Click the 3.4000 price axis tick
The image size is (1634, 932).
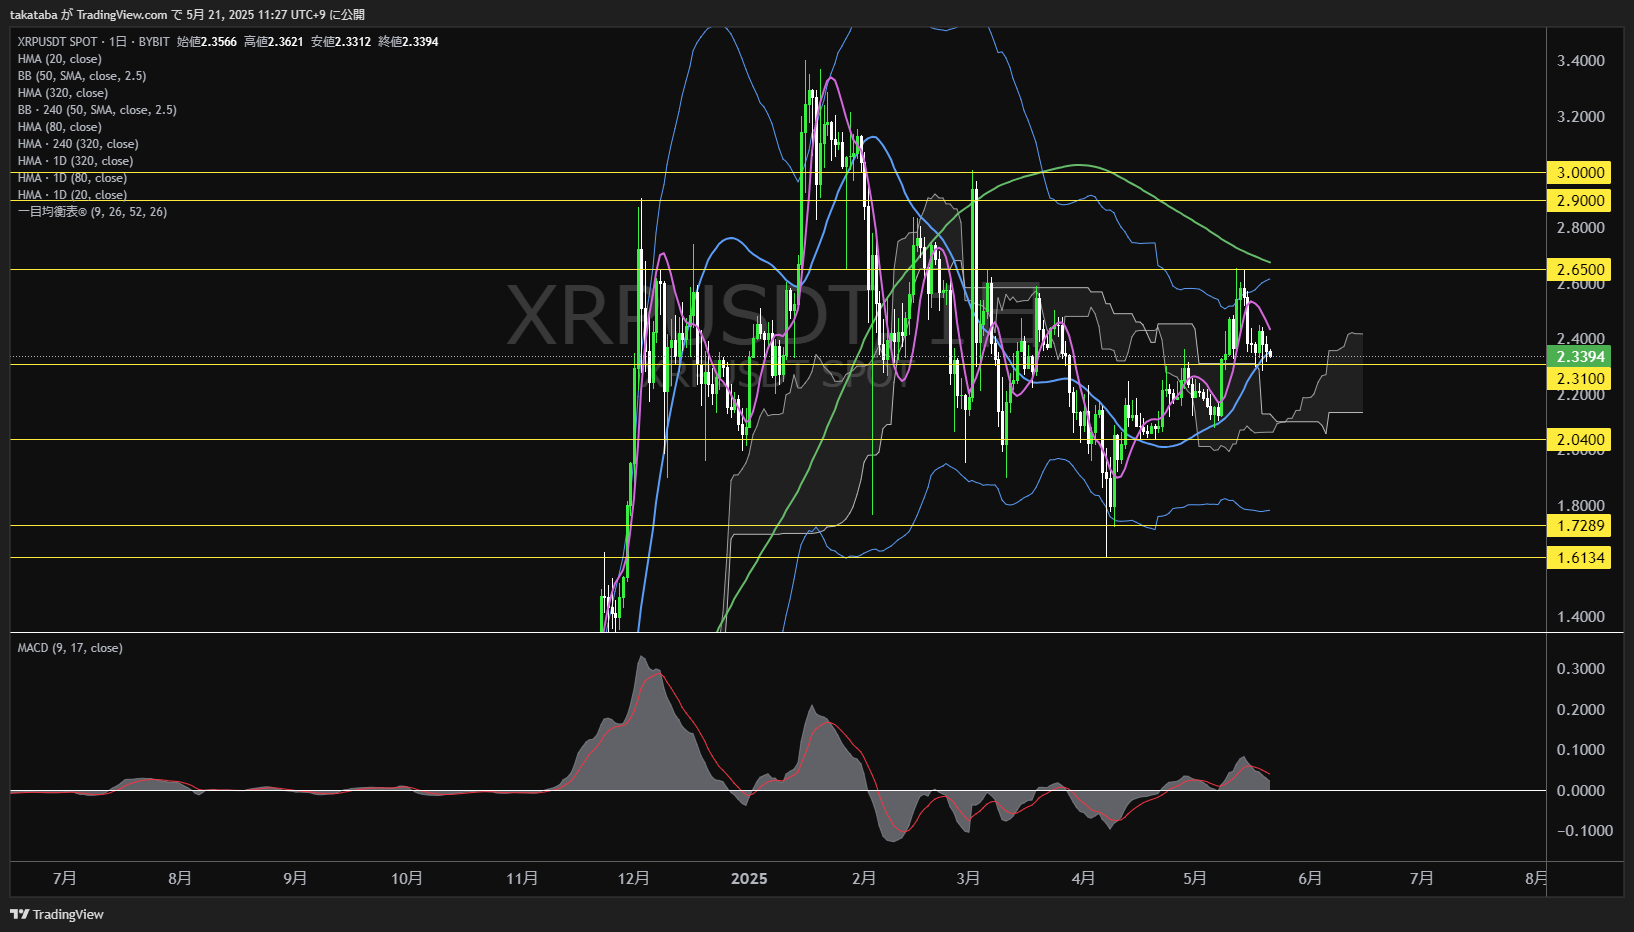click(1581, 61)
